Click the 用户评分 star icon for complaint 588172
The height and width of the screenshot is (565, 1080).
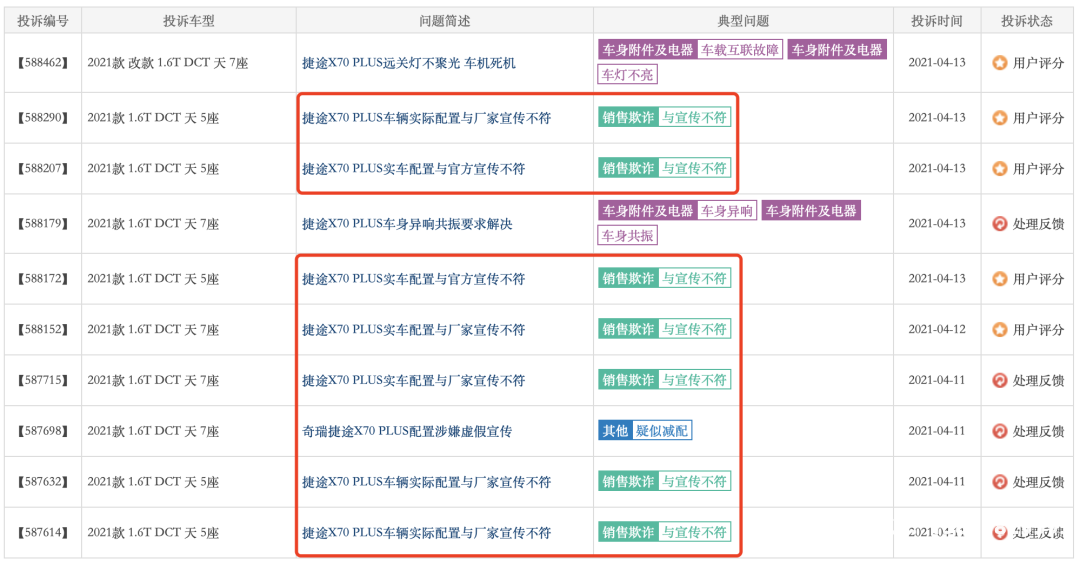click(x=999, y=279)
